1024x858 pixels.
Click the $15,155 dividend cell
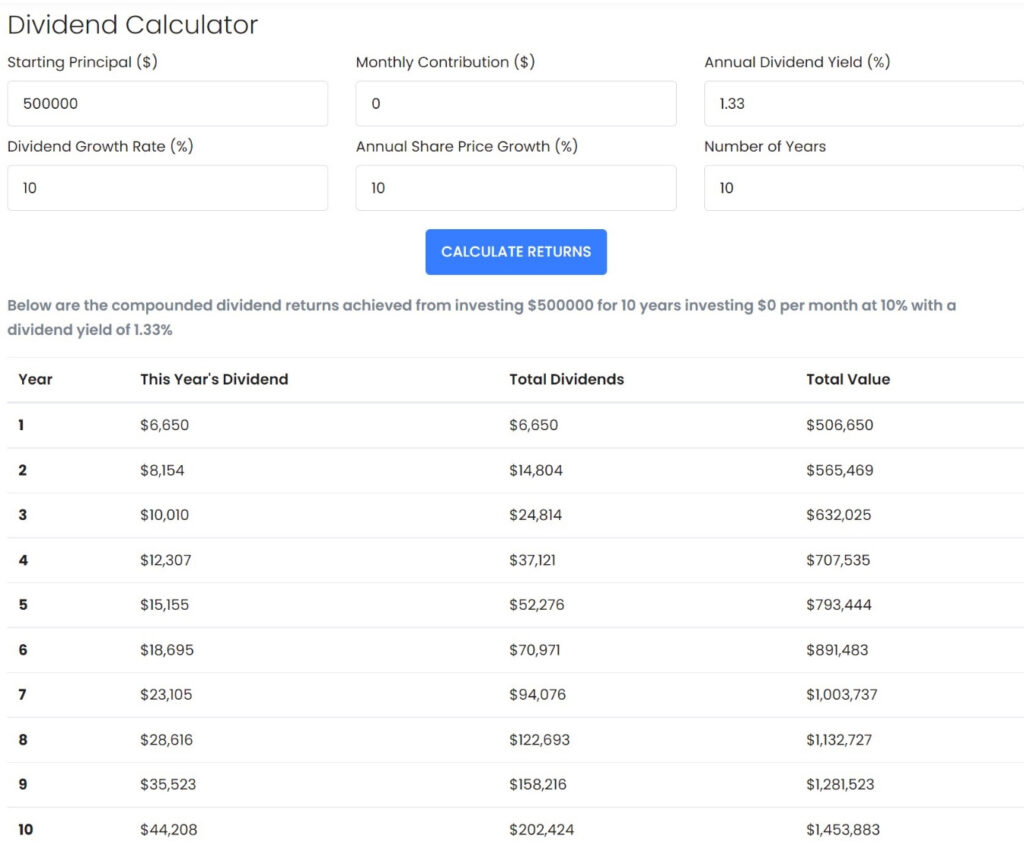(165, 605)
